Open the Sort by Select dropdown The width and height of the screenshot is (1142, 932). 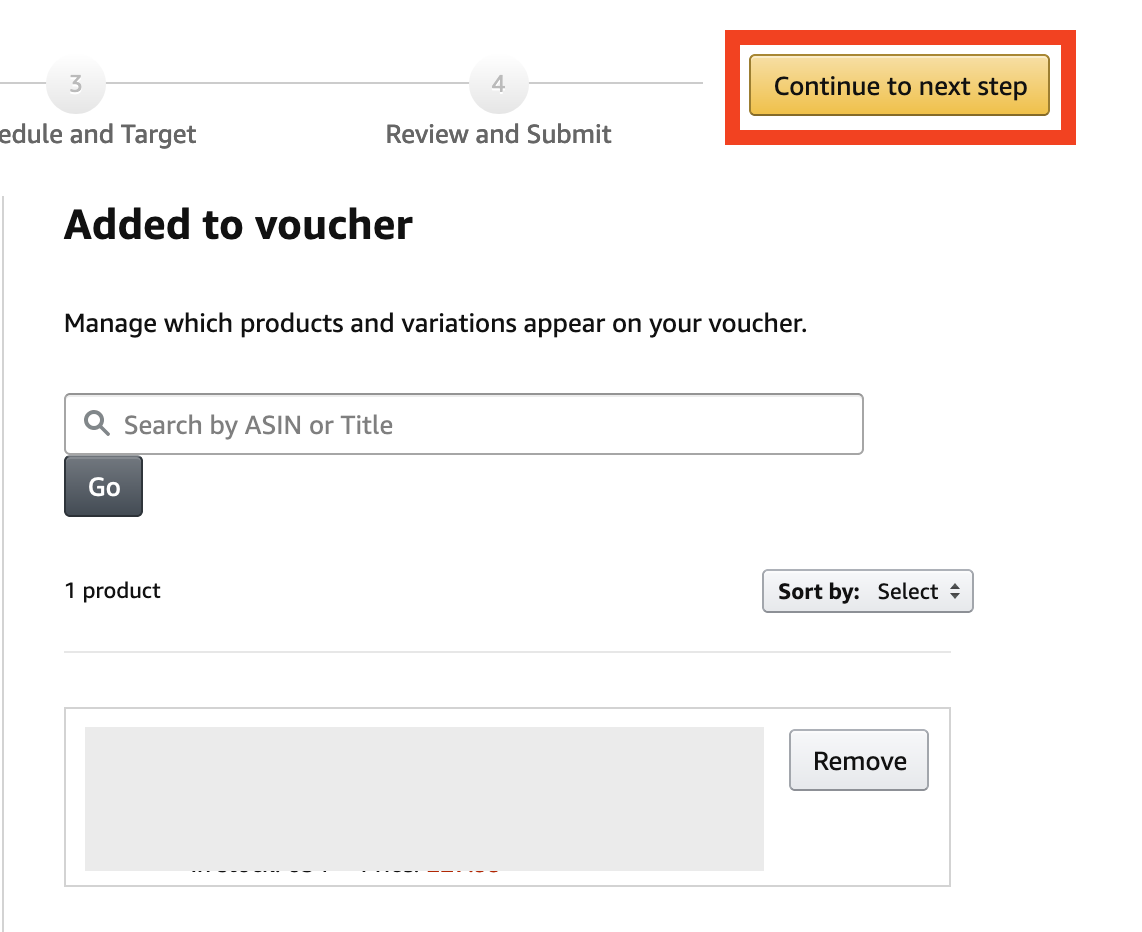867,591
